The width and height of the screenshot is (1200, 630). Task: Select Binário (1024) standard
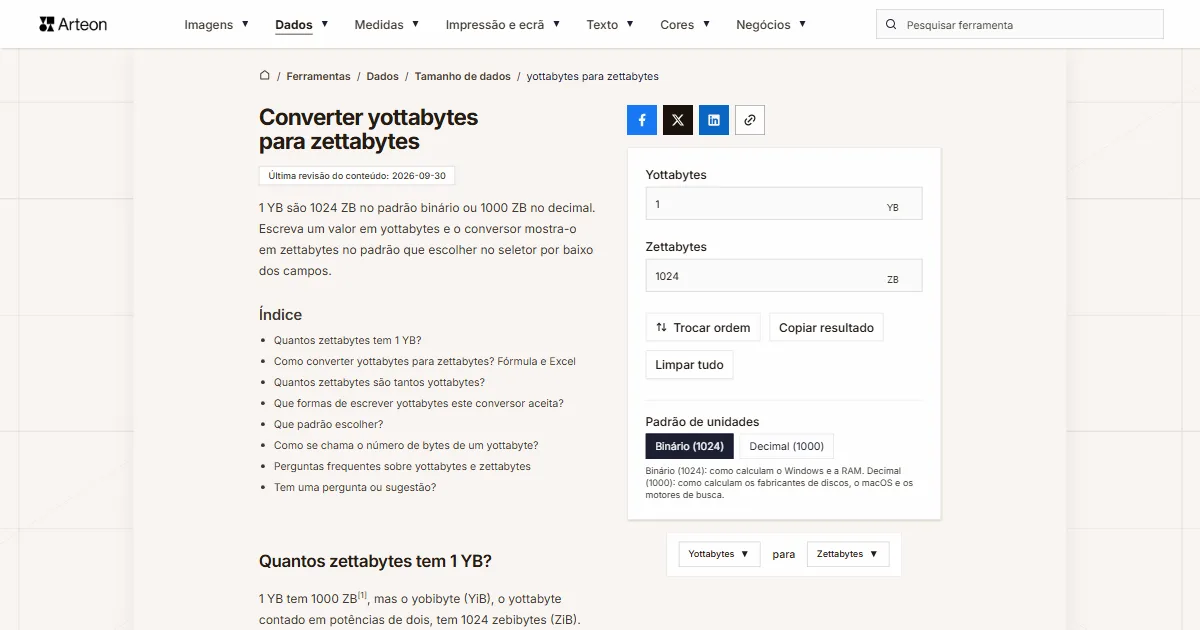click(x=690, y=446)
